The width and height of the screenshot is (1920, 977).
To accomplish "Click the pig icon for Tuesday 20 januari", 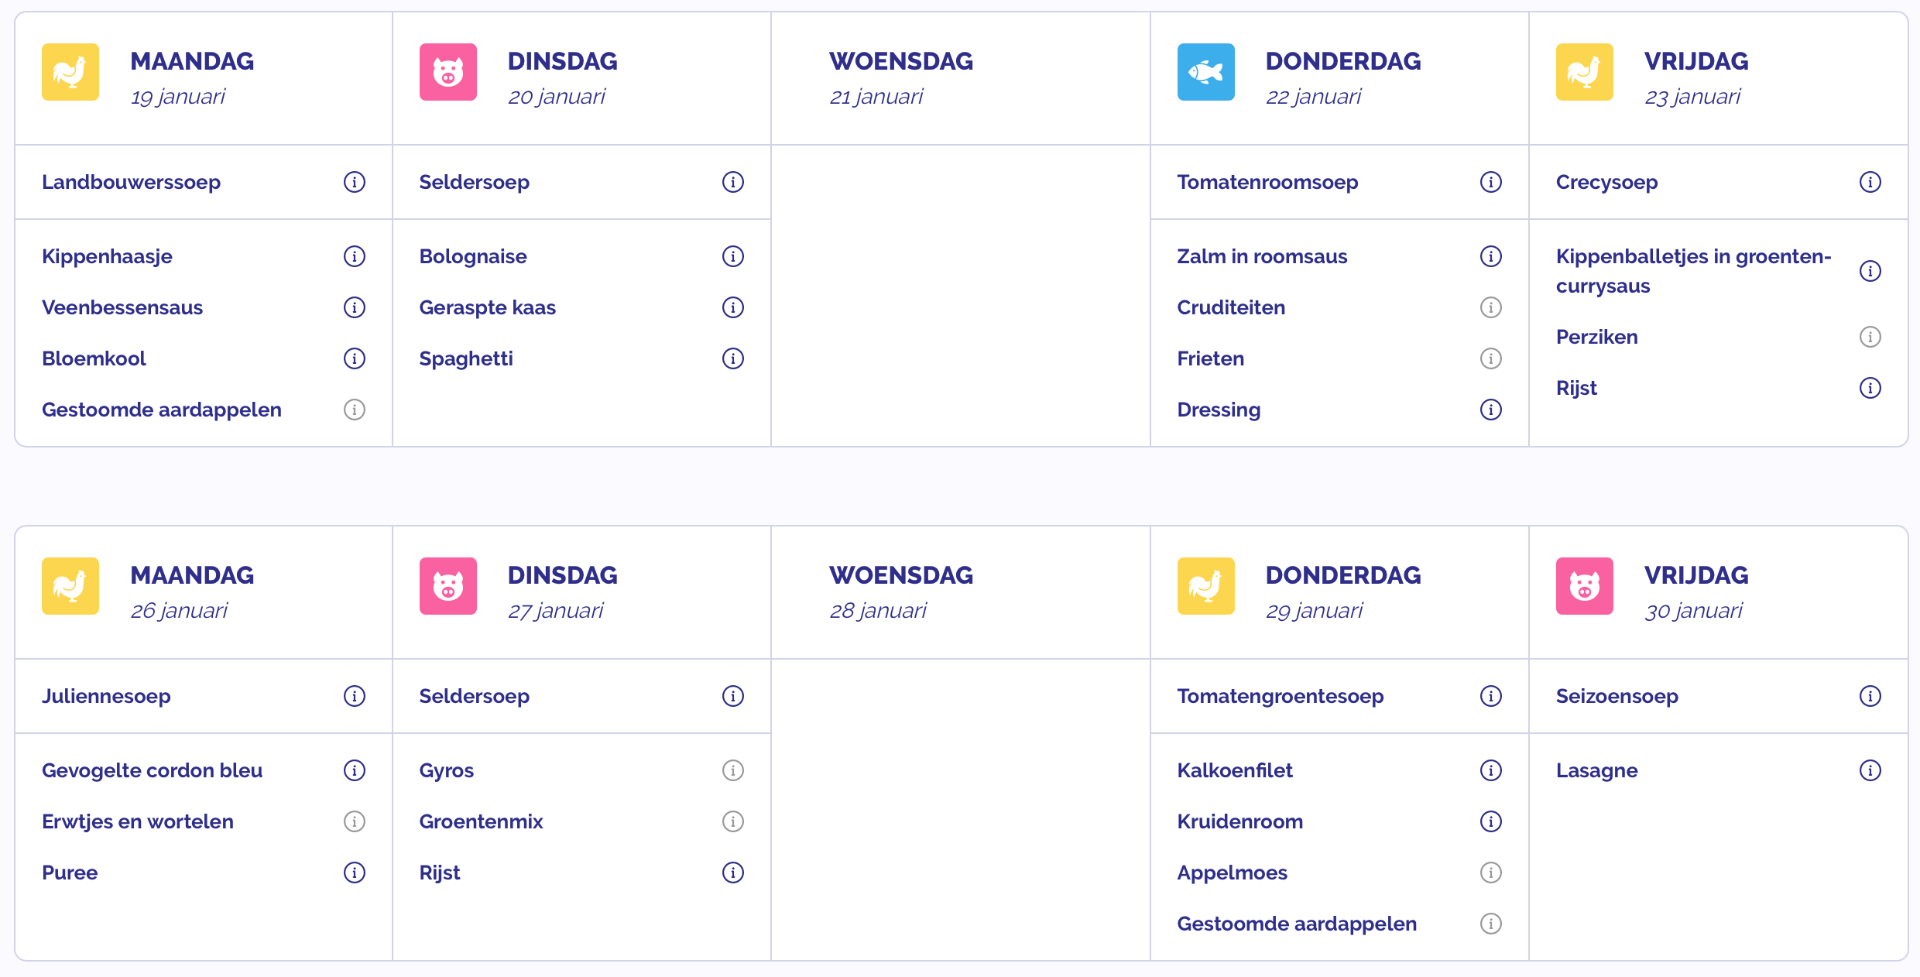I will (x=448, y=72).
